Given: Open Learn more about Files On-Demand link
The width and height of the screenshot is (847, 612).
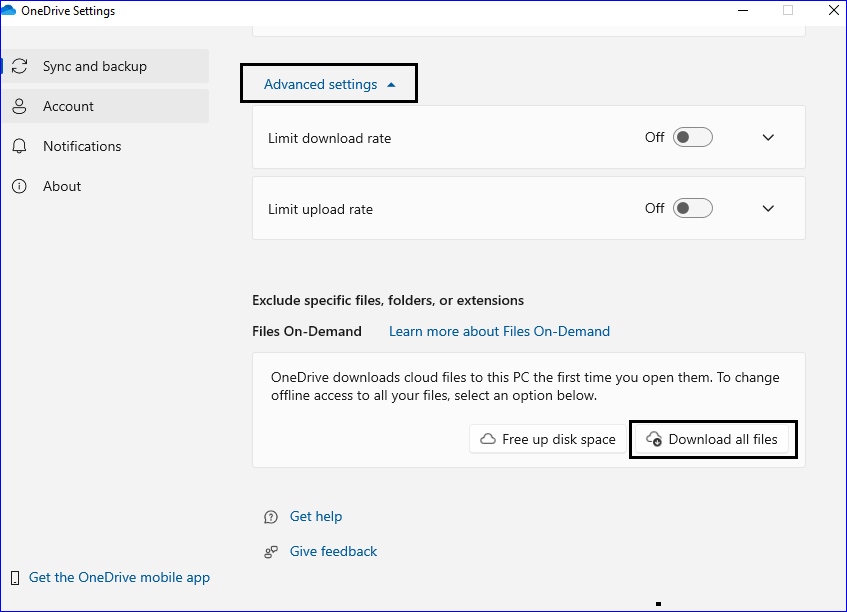Looking at the screenshot, I should click(499, 331).
